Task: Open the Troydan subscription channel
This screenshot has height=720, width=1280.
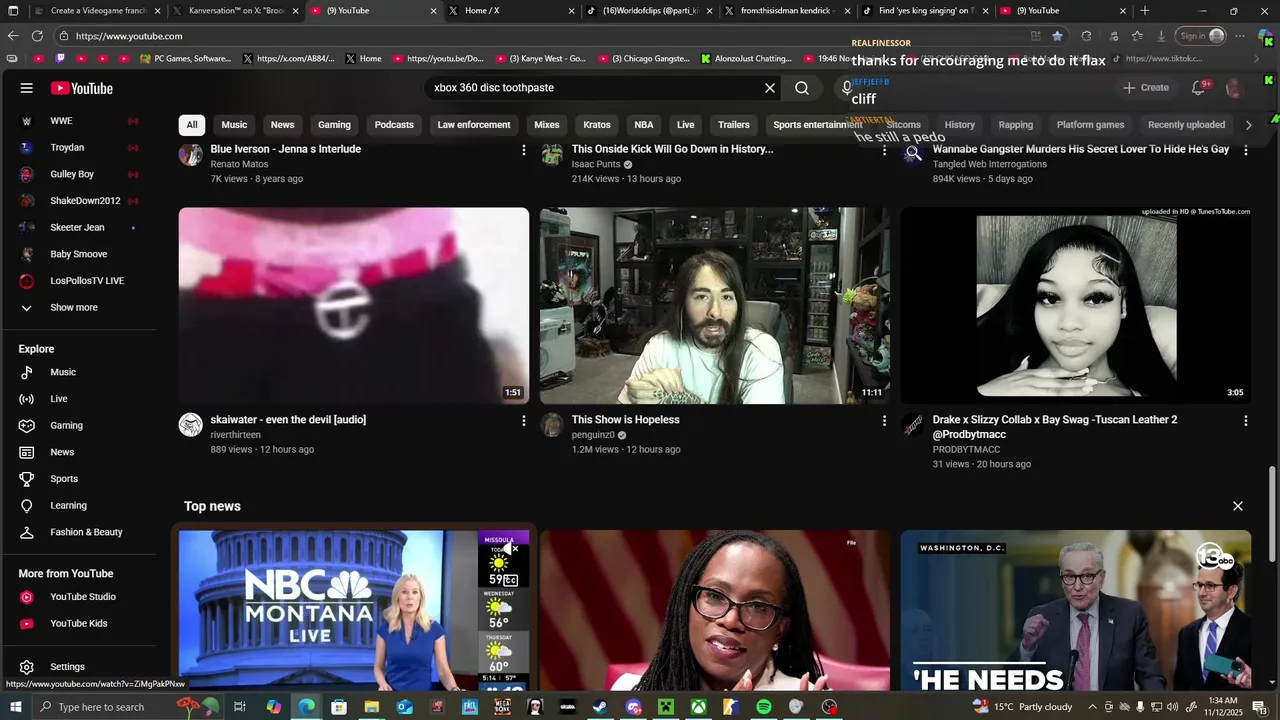Action: 80,148
